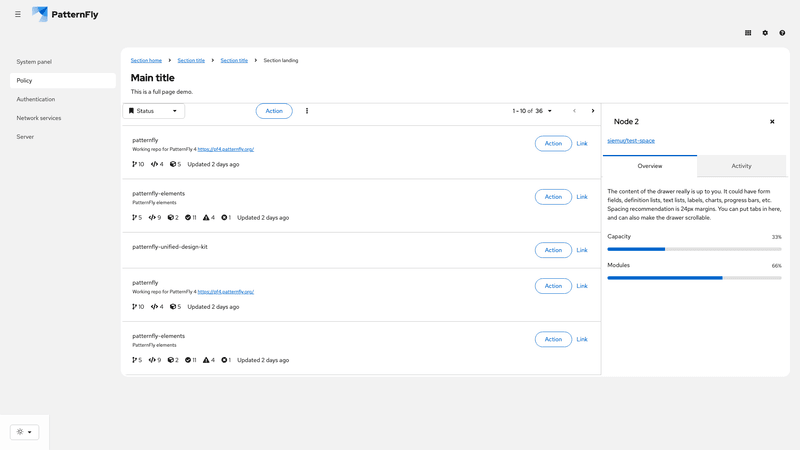The image size is (800, 450).
Task: Click branch icon in first patternfly-elements row
Action: click(134, 217)
